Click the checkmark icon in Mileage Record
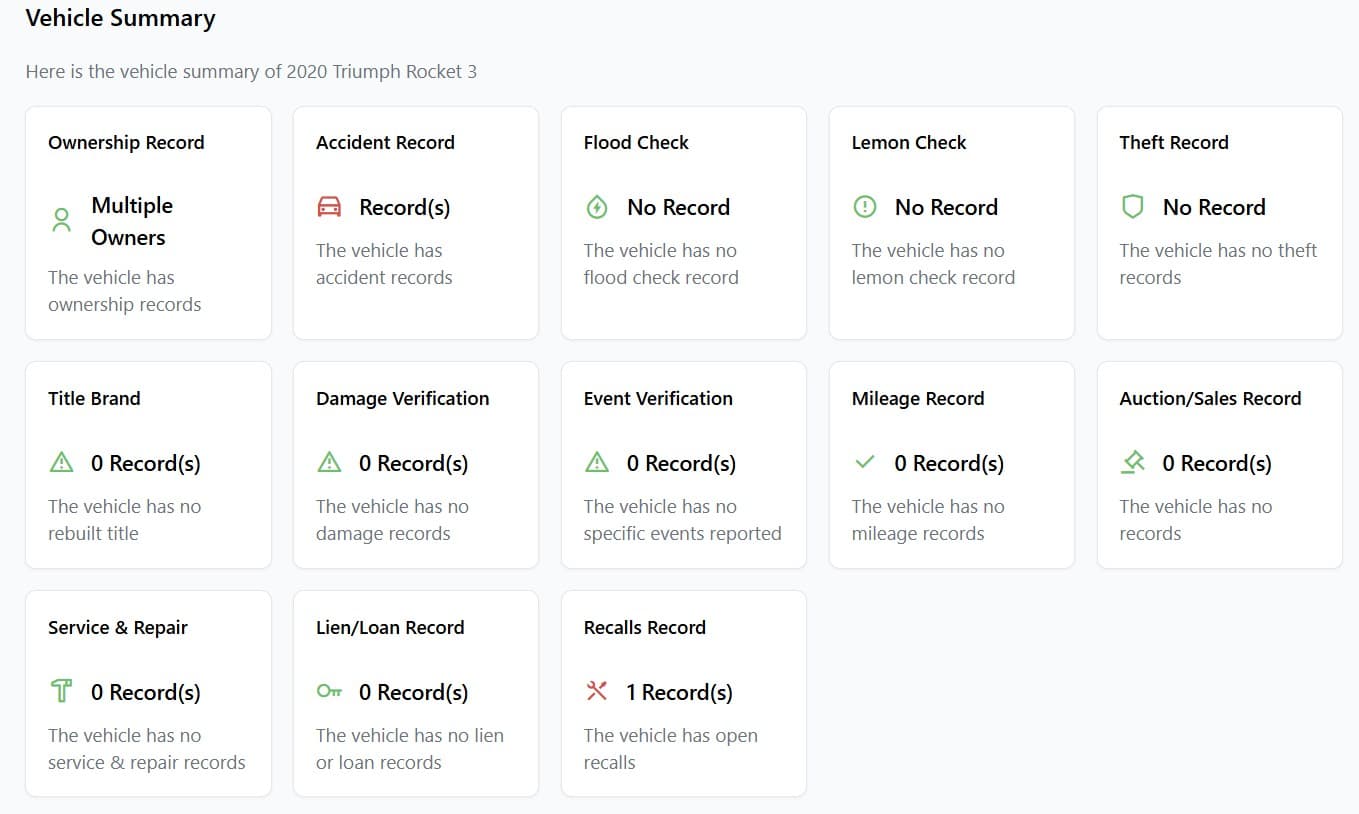This screenshot has height=814, width=1359. click(865, 462)
